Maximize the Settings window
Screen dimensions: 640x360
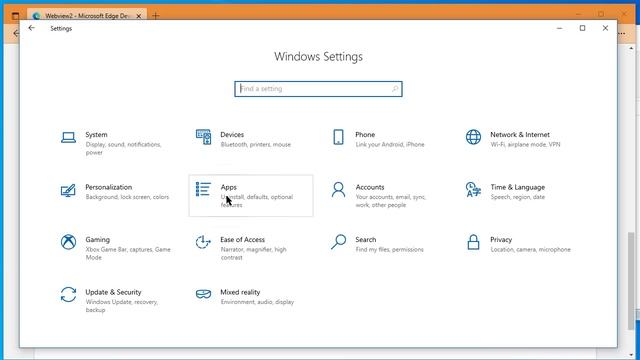pyautogui.click(x=582, y=28)
